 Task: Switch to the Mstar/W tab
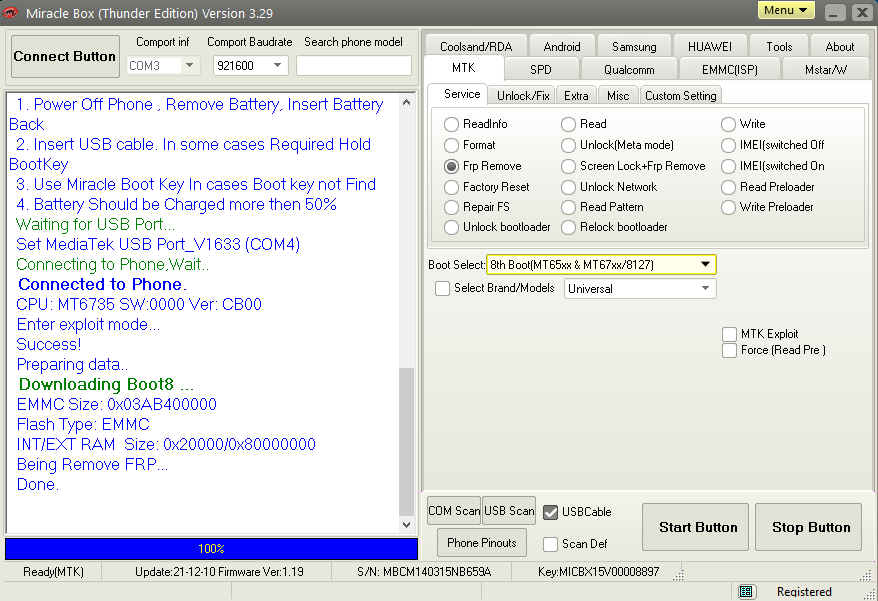[826, 70]
